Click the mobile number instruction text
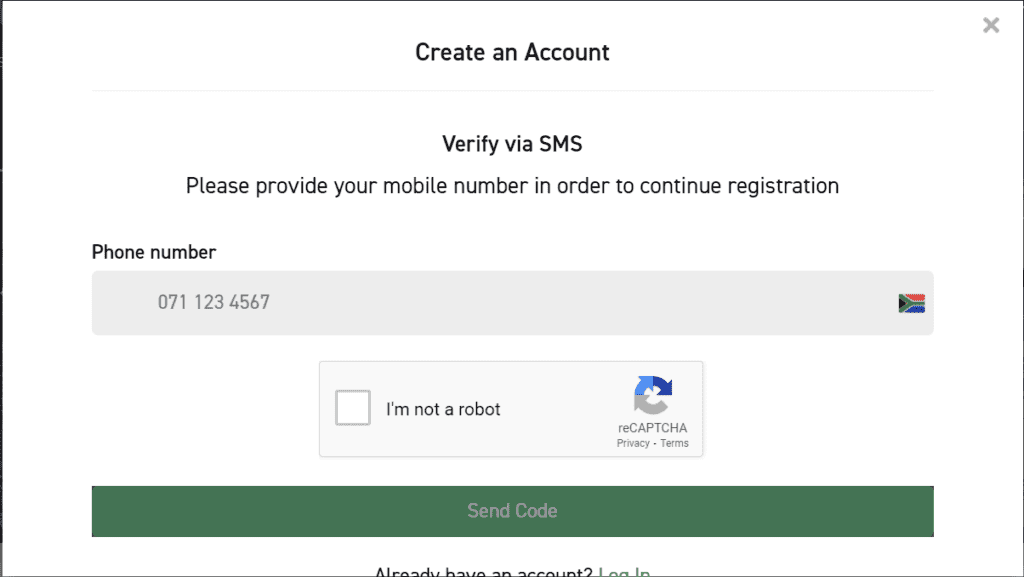The image size is (1024, 577). coord(512,186)
